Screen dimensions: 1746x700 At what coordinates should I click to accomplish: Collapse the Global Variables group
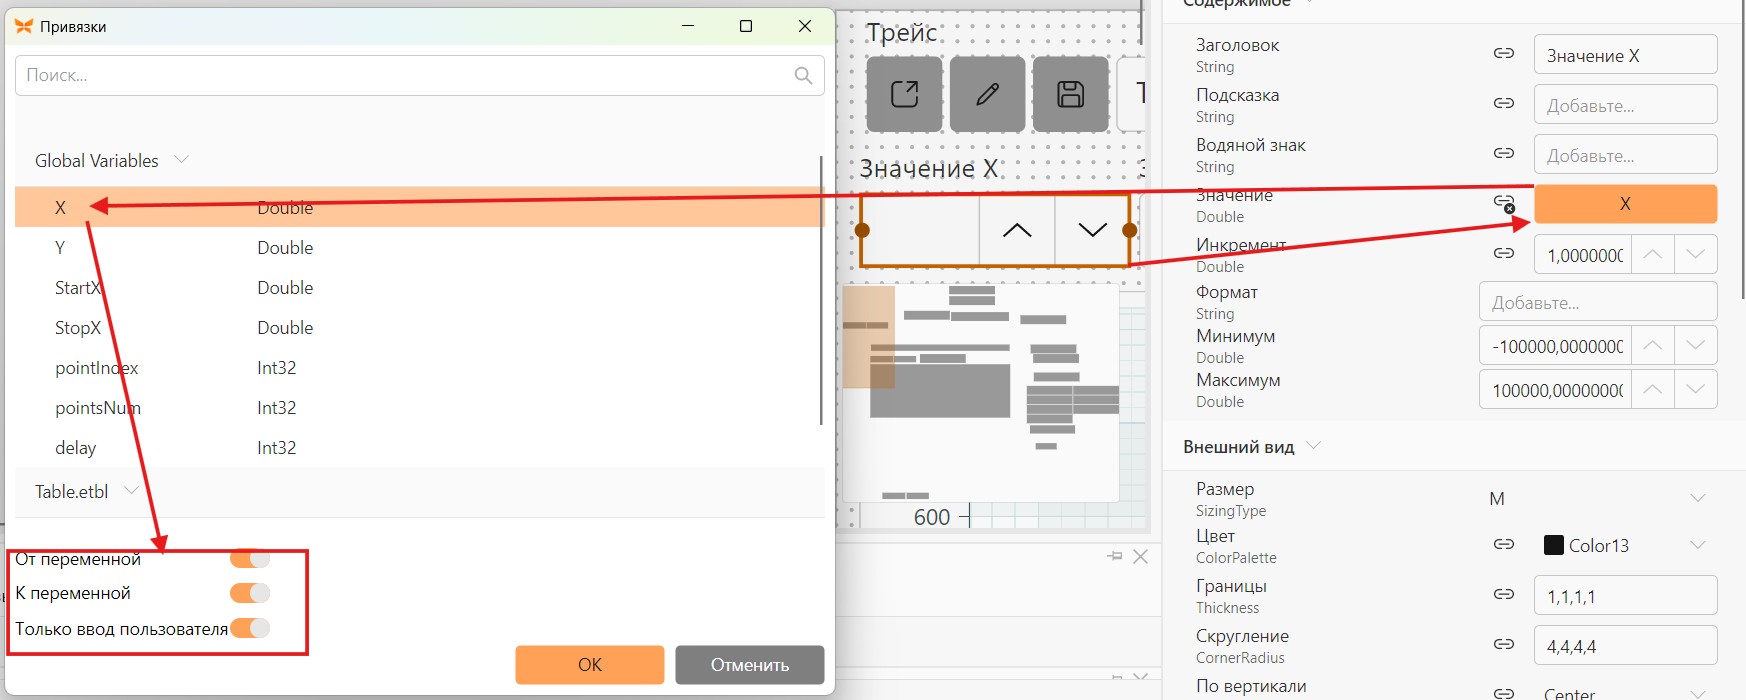click(181, 160)
